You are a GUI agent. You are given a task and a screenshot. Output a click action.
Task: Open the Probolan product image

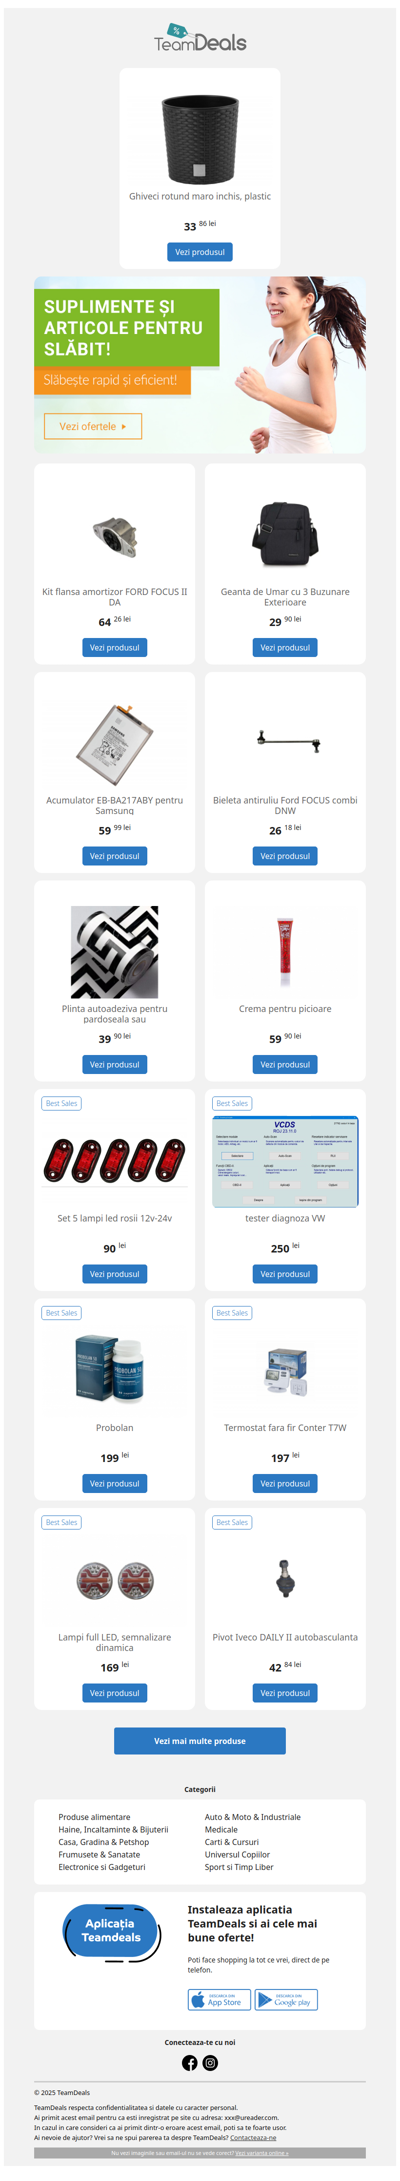pyautogui.click(x=115, y=1367)
